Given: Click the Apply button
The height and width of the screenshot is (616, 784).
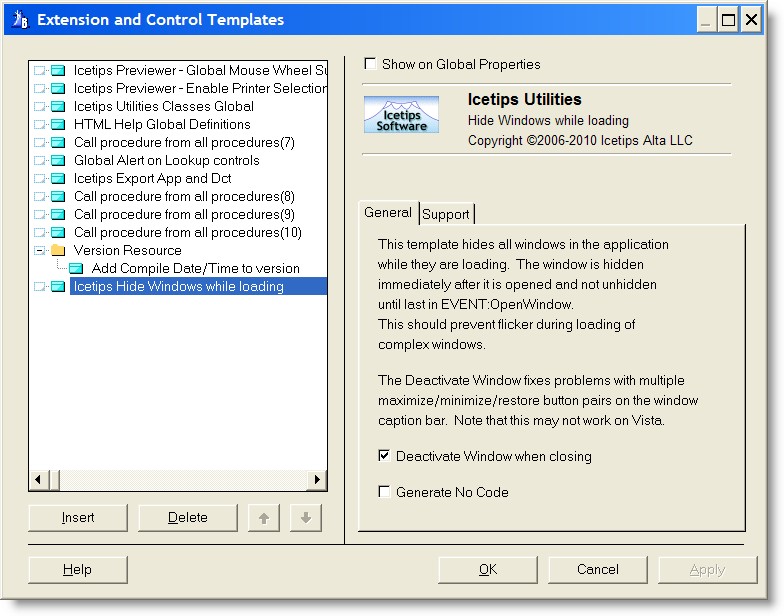Looking at the screenshot, I should pyautogui.click(x=708, y=570).
